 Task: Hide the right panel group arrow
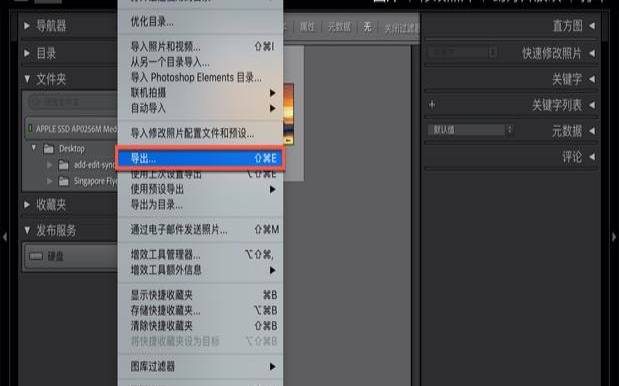[614, 237]
